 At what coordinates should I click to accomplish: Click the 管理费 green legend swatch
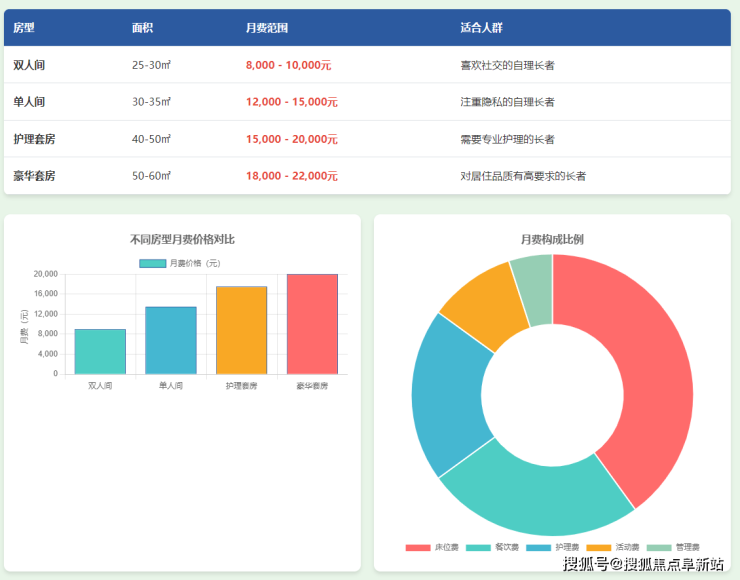click(x=659, y=547)
